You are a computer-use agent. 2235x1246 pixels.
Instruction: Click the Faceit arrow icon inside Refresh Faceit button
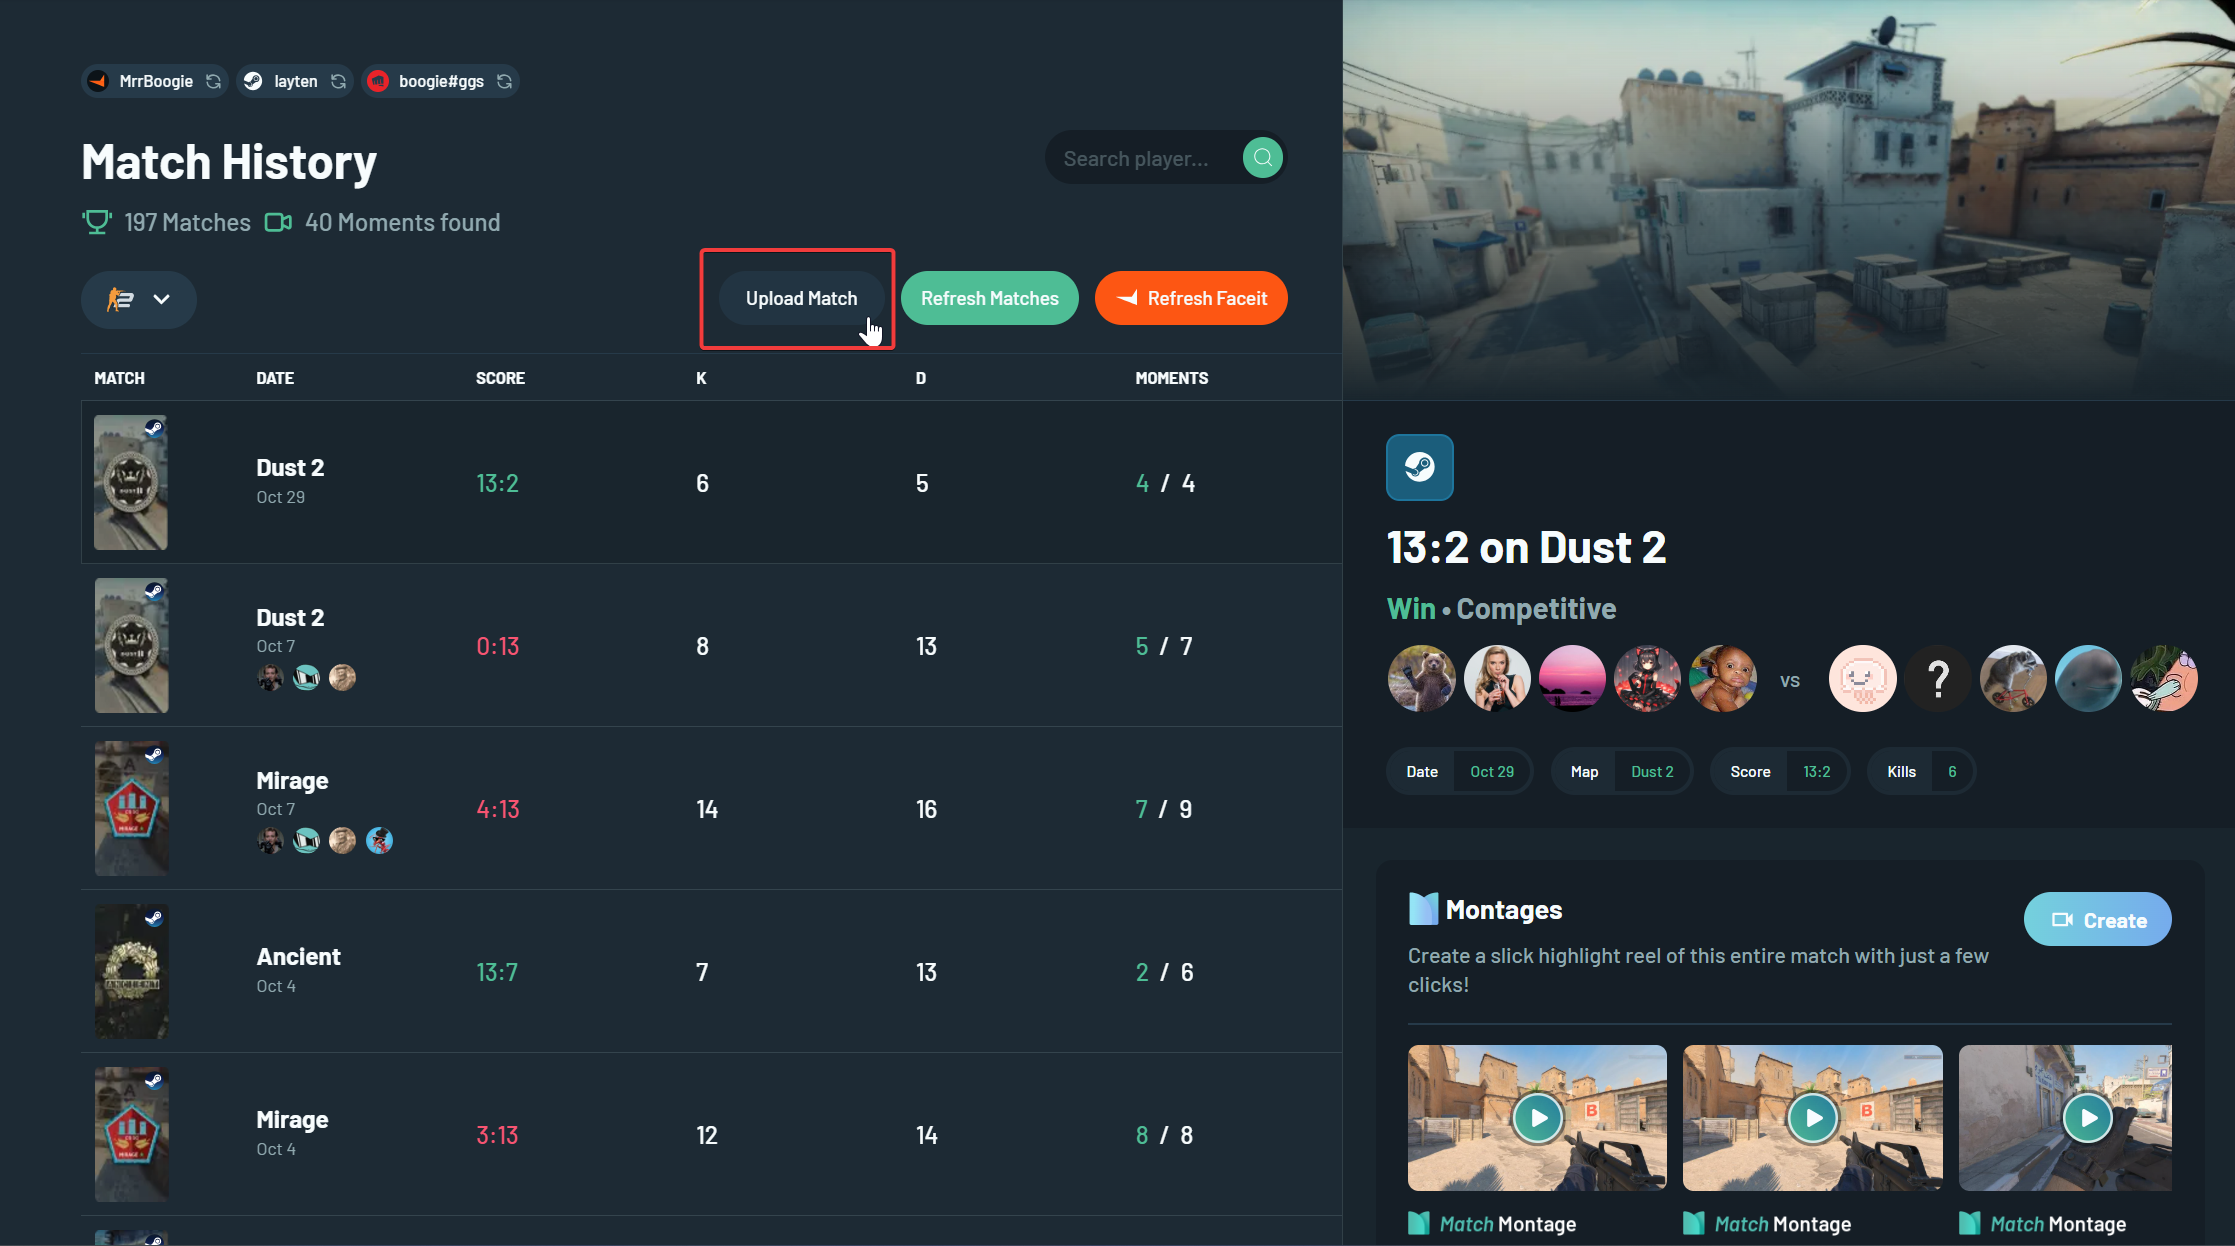click(x=1128, y=297)
